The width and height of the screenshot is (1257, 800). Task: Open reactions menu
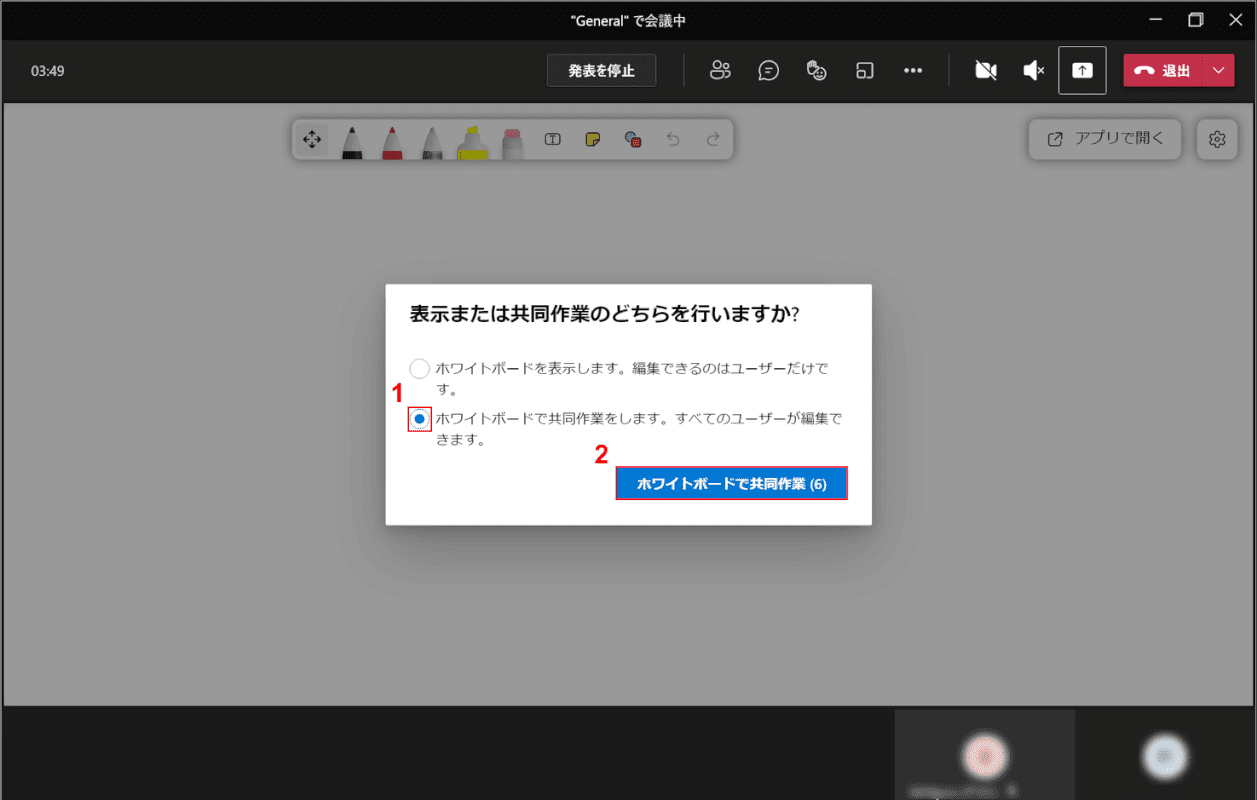pyautogui.click(x=816, y=71)
